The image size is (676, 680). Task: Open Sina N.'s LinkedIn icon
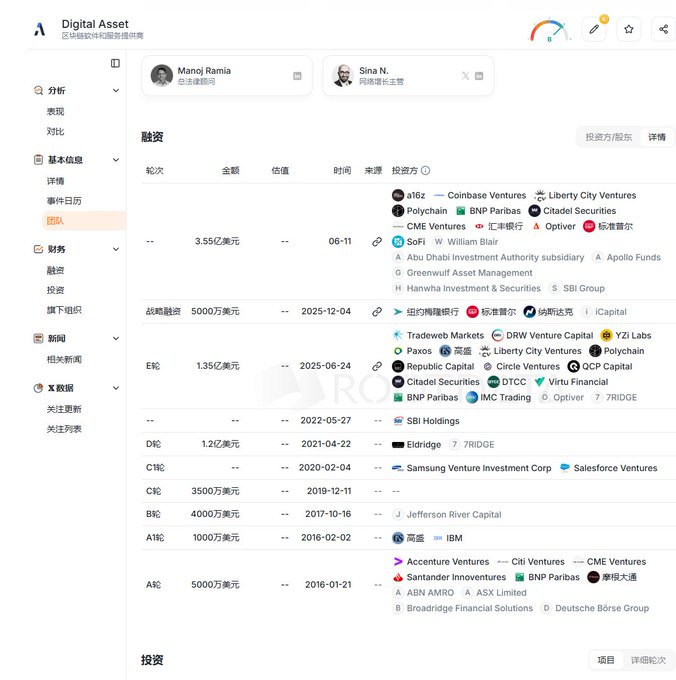tap(479, 76)
